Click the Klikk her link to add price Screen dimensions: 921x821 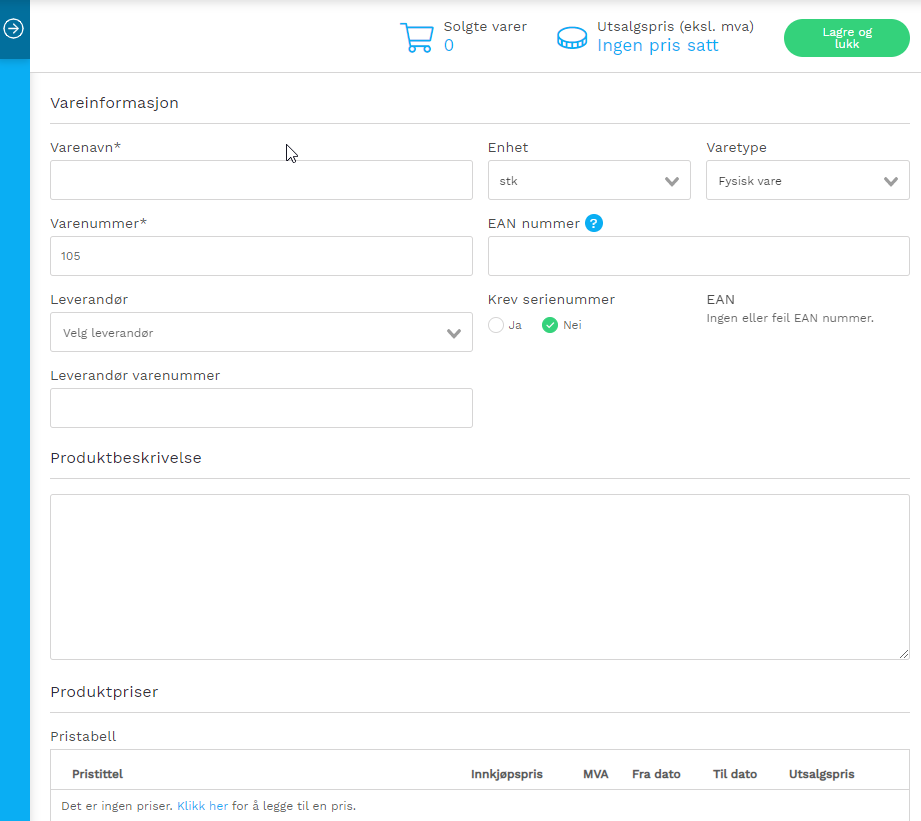tap(202, 806)
